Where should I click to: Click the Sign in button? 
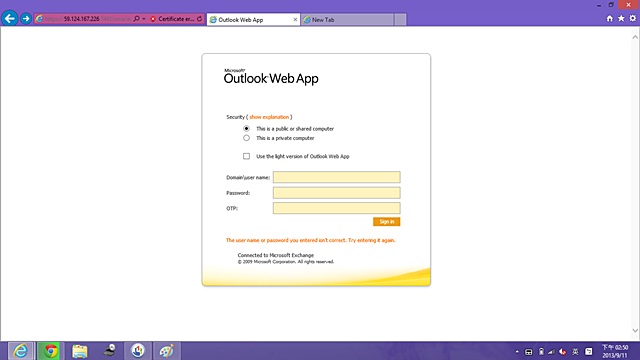387,222
